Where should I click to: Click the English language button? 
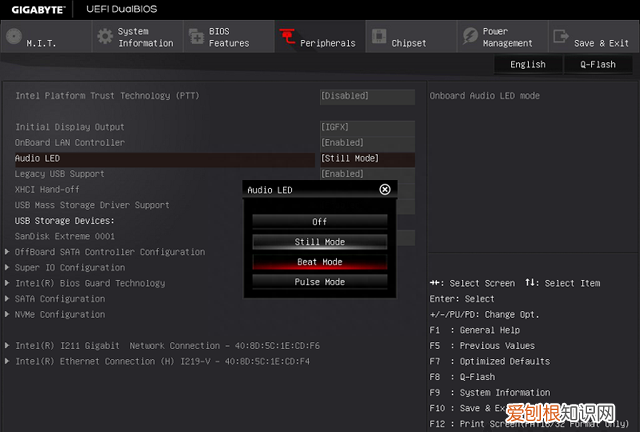pyautogui.click(x=528, y=64)
